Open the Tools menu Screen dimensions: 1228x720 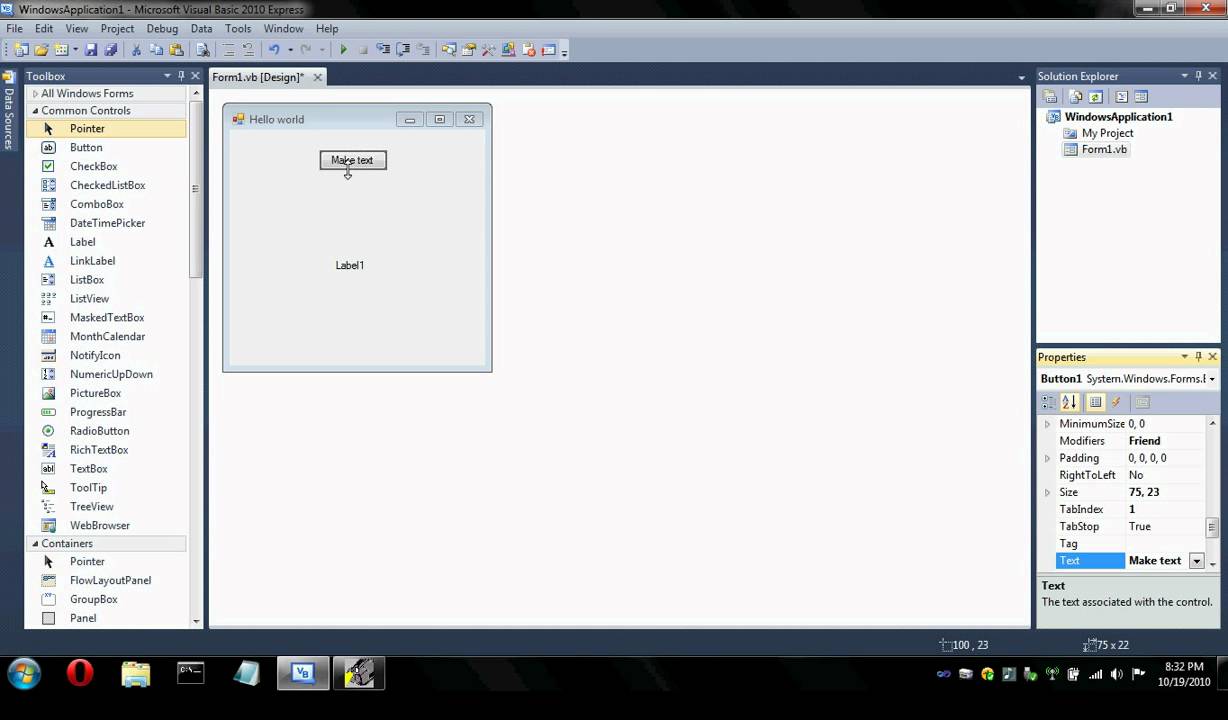tap(238, 28)
